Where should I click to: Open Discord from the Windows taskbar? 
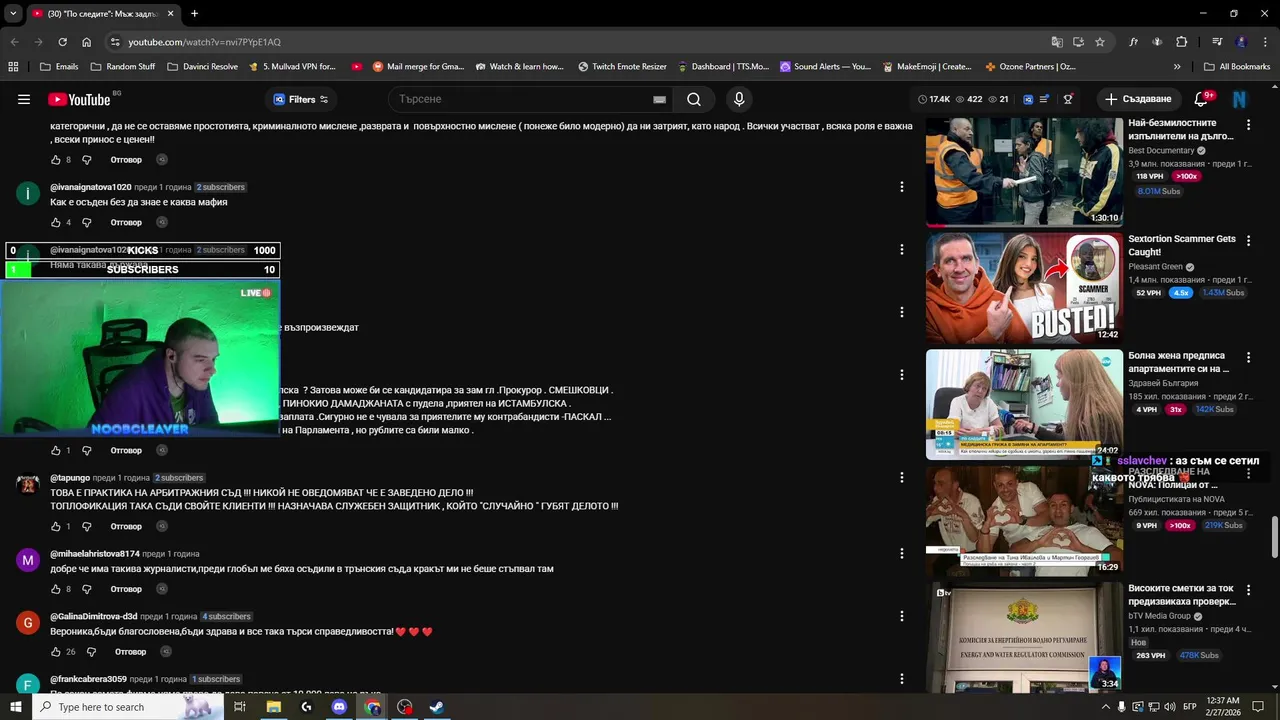tap(339, 707)
